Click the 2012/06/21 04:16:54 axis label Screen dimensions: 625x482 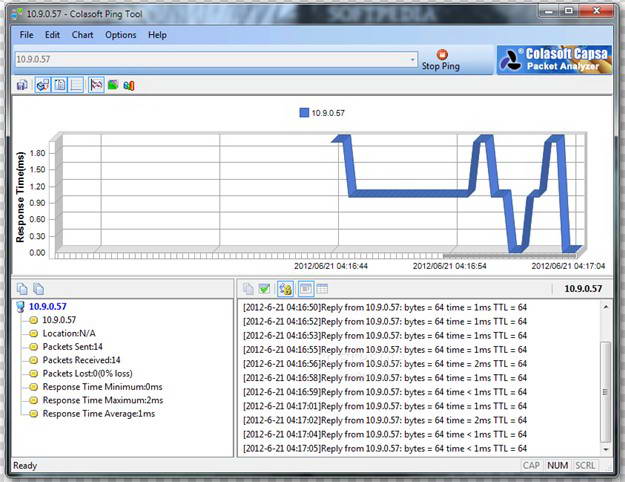pyautogui.click(x=450, y=266)
